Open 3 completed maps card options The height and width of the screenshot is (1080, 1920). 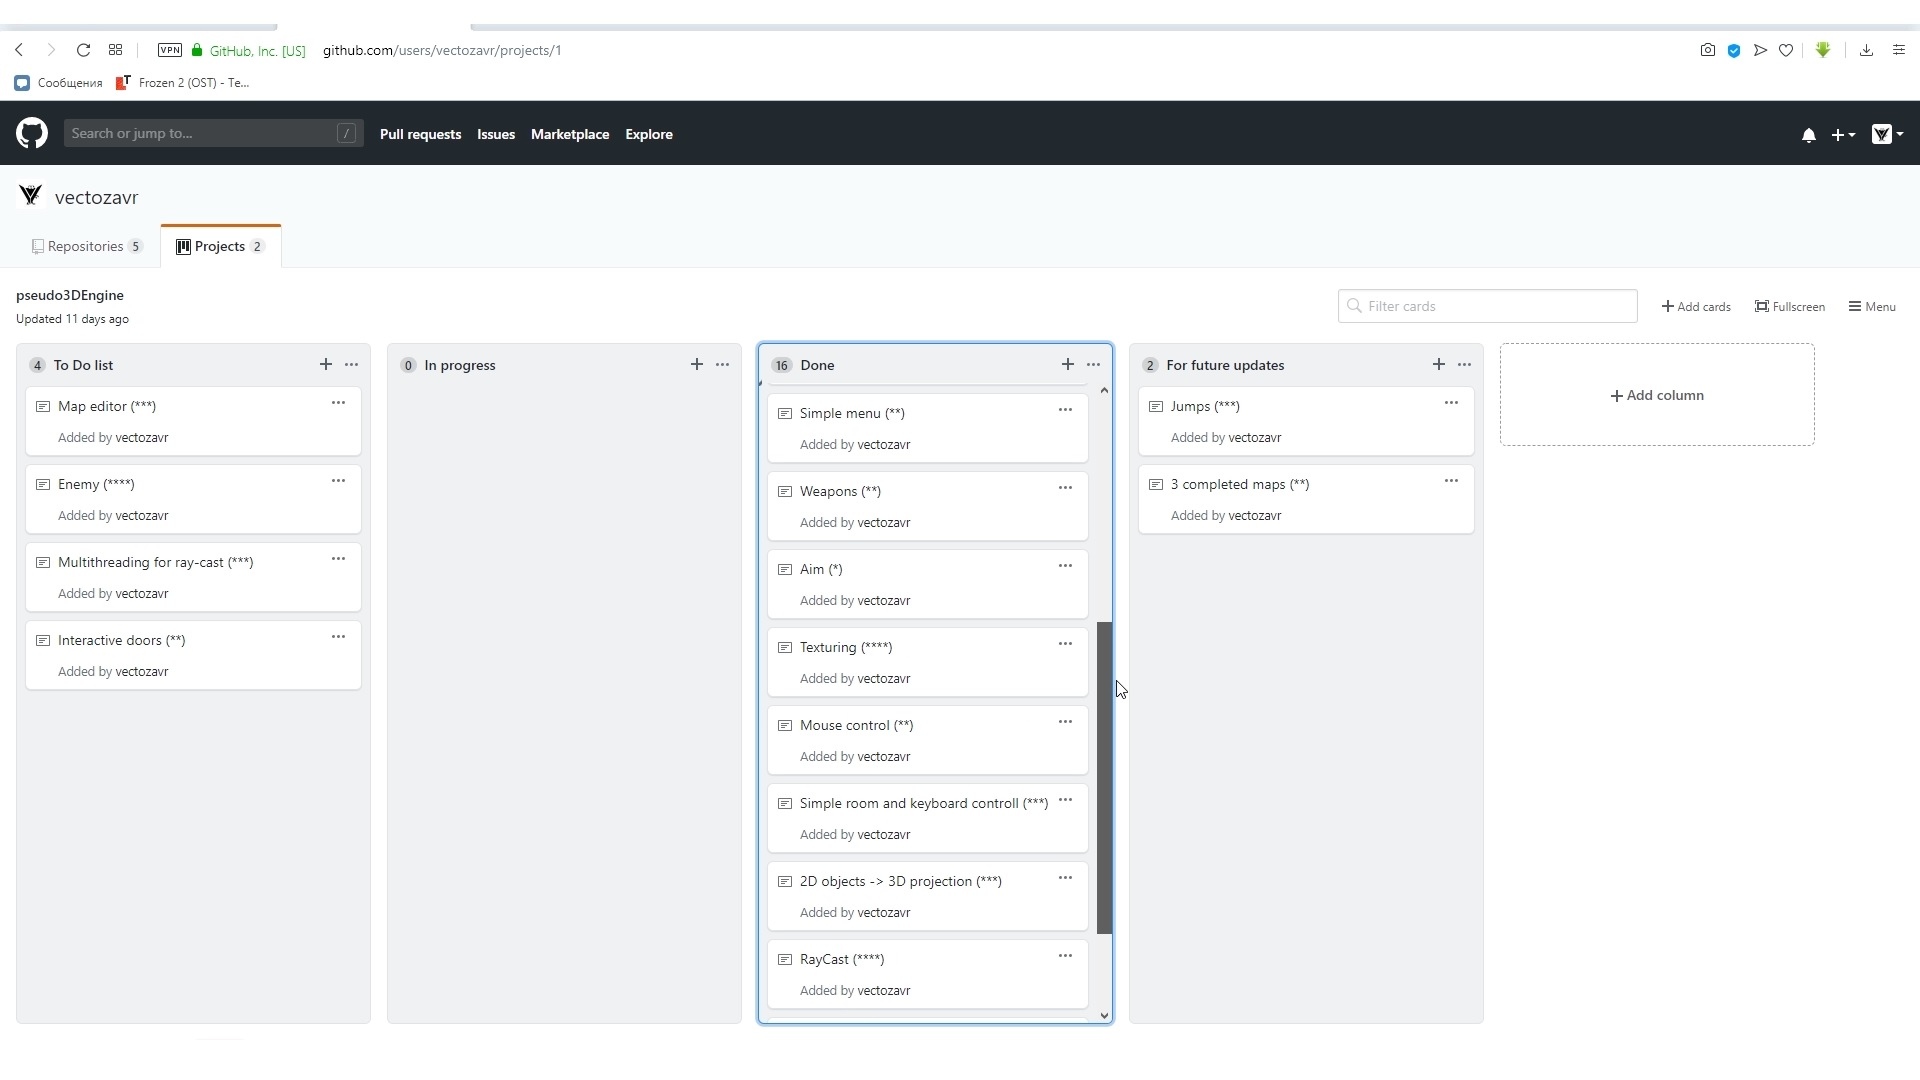(x=1452, y=481)
